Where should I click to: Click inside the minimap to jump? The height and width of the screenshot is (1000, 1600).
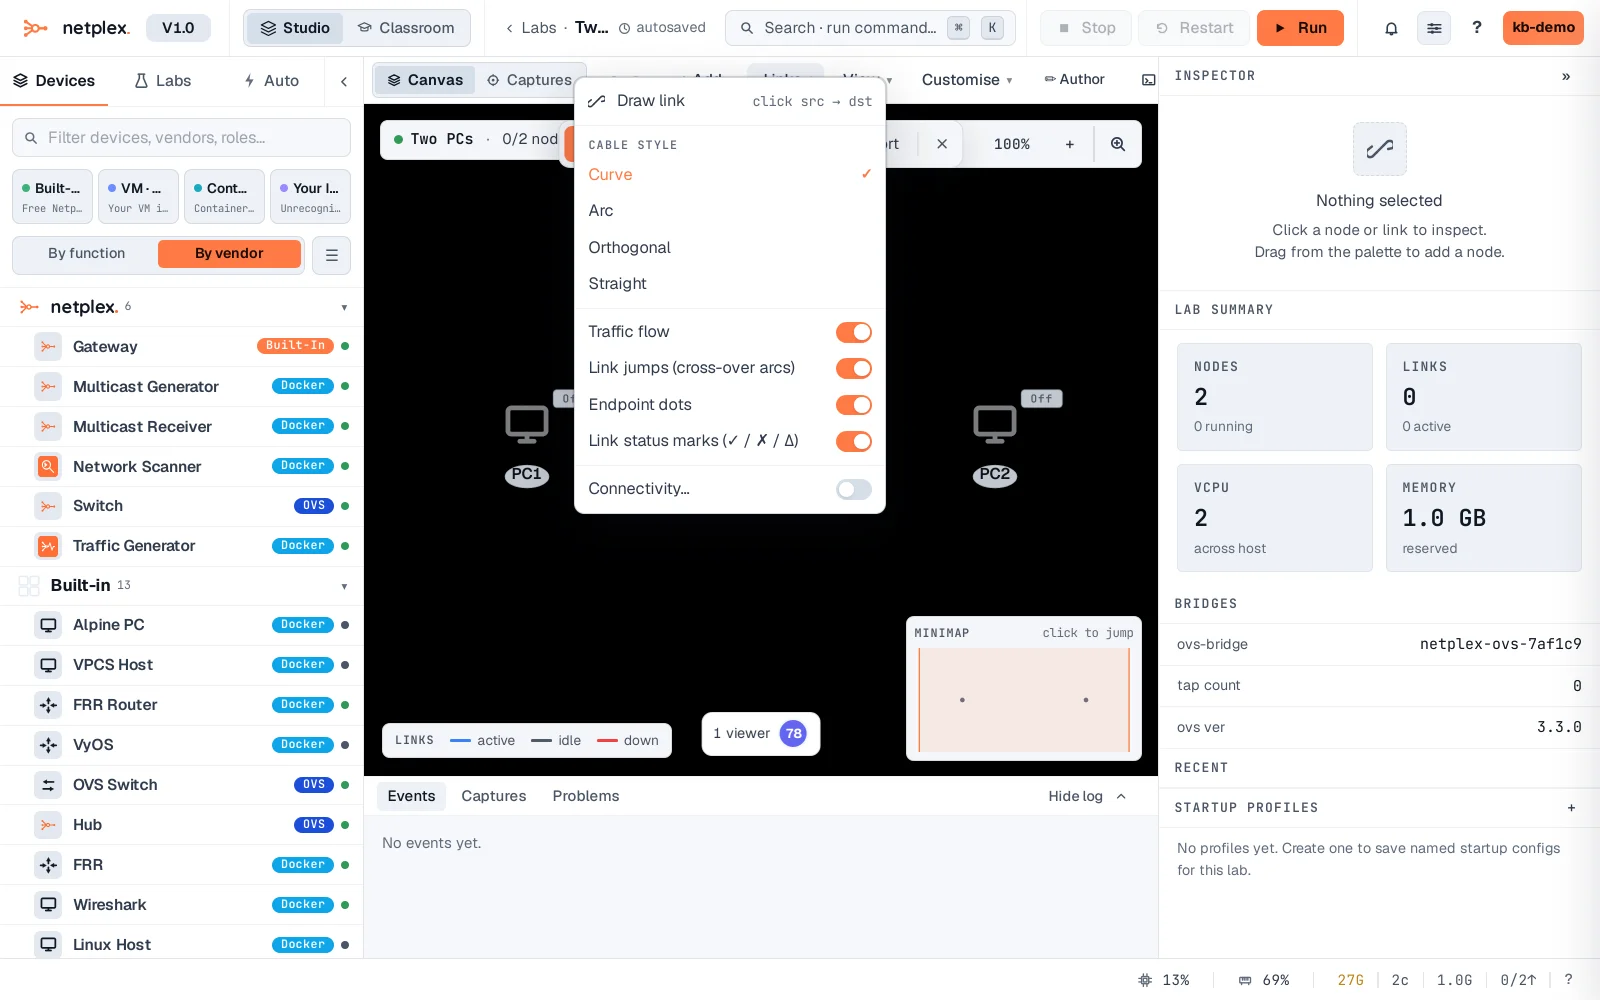1024,700
